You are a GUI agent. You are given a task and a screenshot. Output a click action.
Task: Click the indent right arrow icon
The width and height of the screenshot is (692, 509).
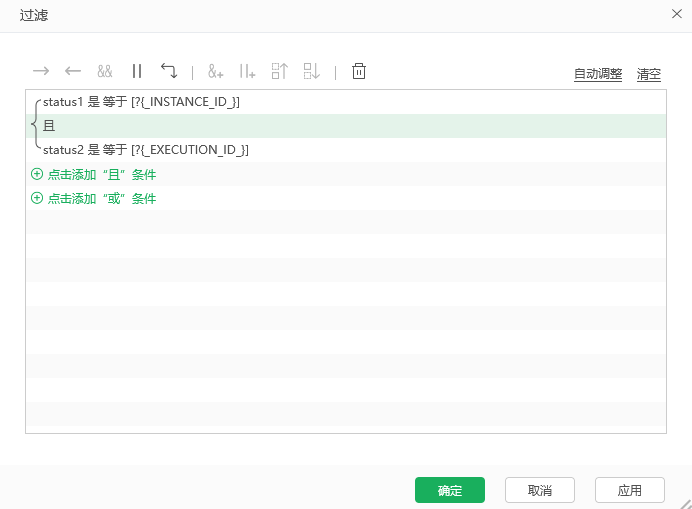point(41,71)
